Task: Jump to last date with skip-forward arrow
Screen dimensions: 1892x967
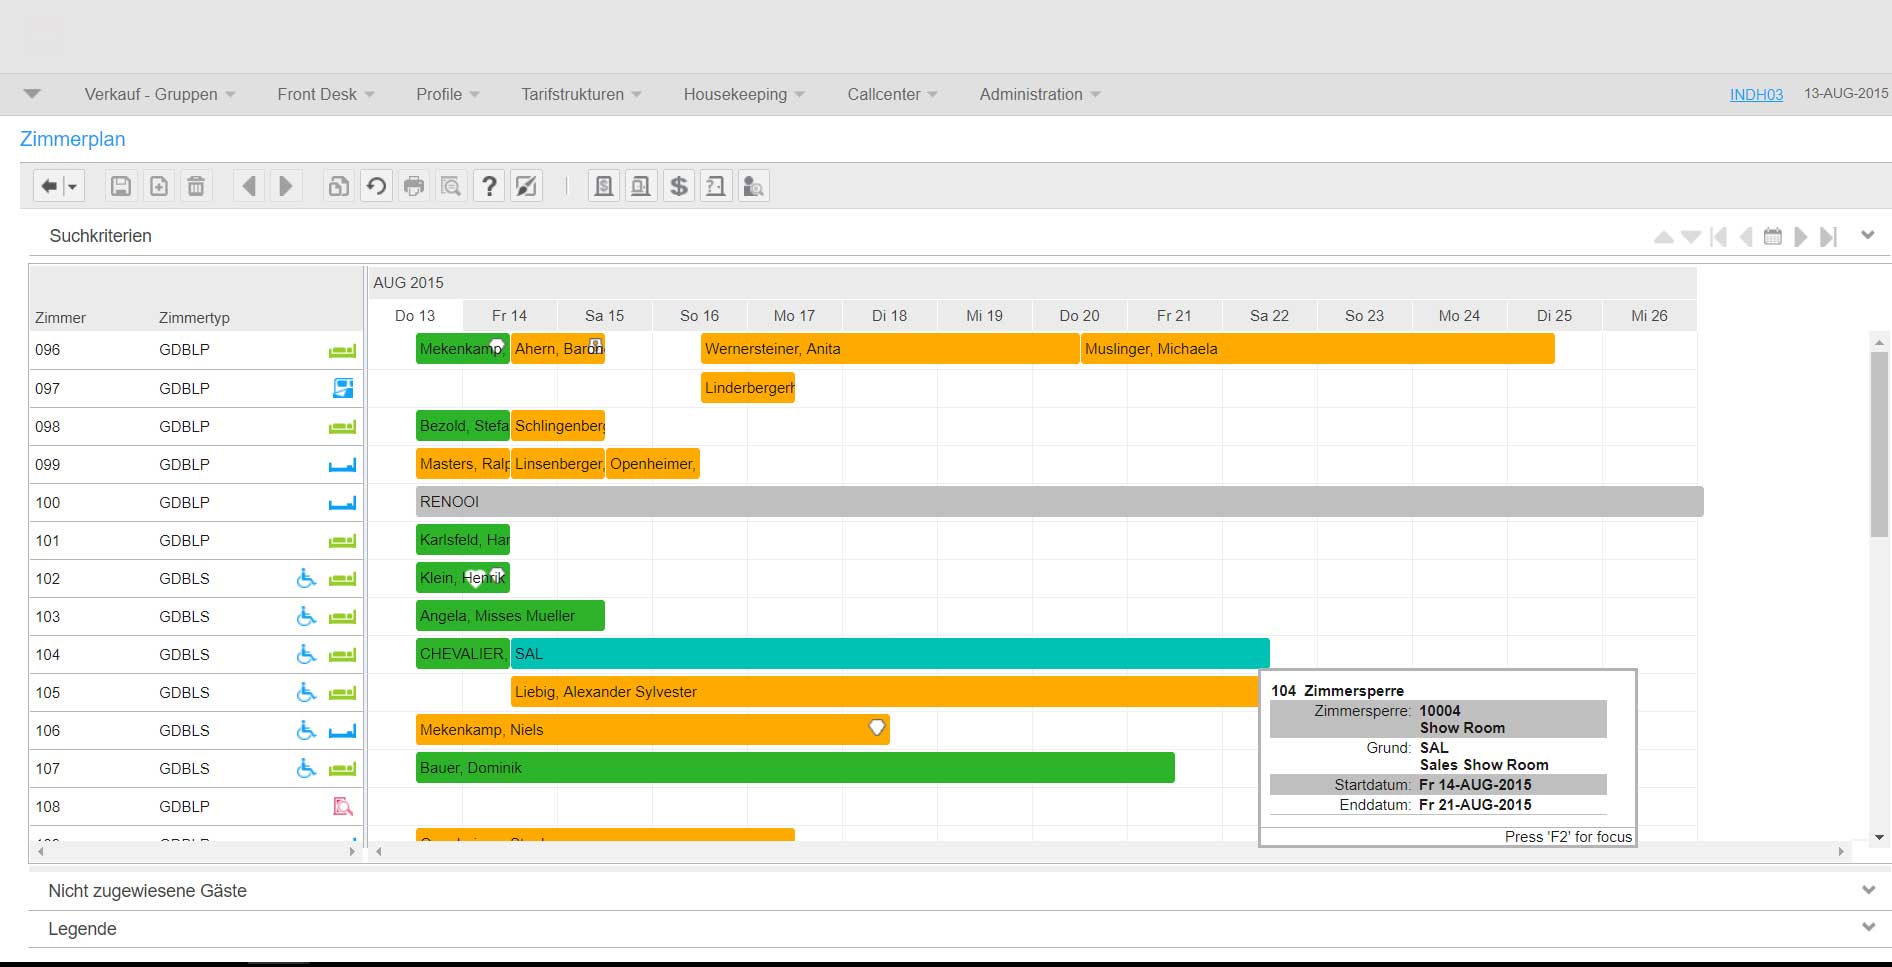Action: point(1828,237)
